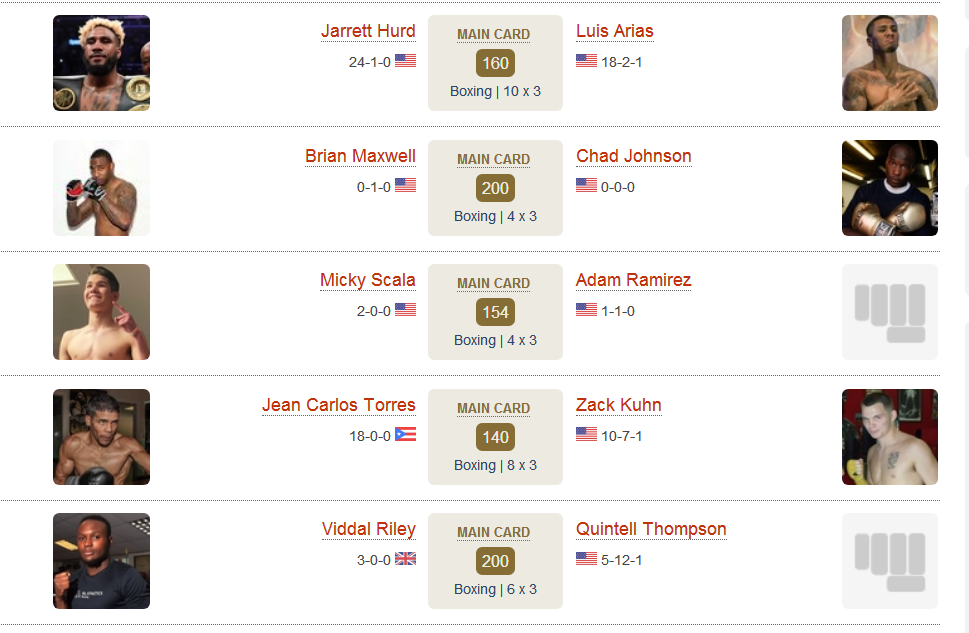Image resolution: width=969 pixels, height=633 pixels.
Task: Click the Chad Johnson name link
Action: [x=633, y=156]
